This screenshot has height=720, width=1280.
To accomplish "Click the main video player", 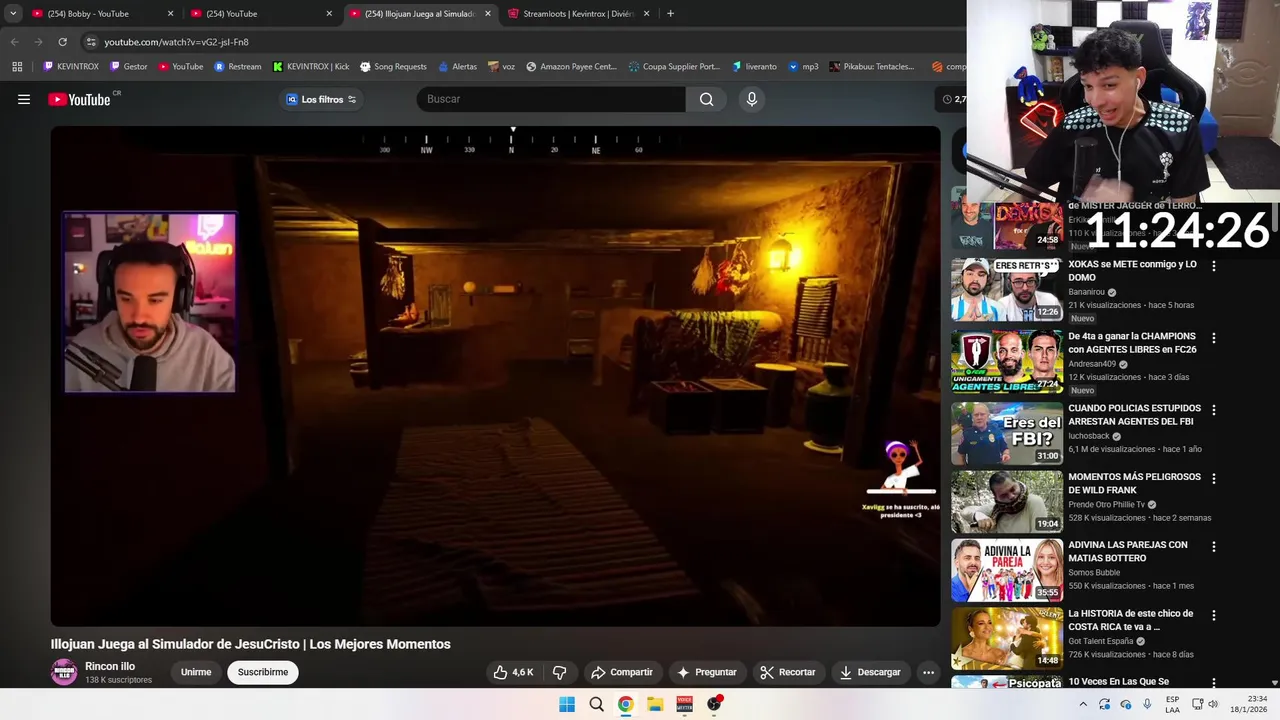I will pos(495,376).
